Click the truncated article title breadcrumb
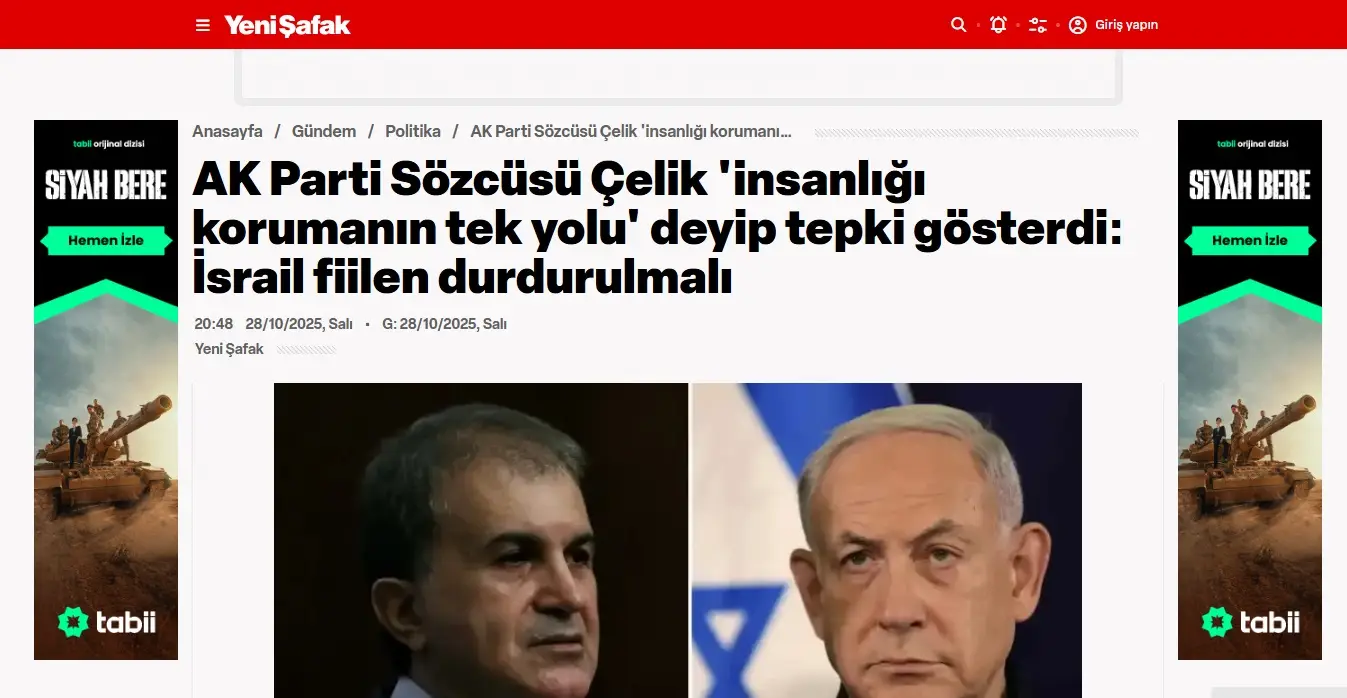Image resolution: width=1347 pixels, height=698 pixels. (631, 132)
